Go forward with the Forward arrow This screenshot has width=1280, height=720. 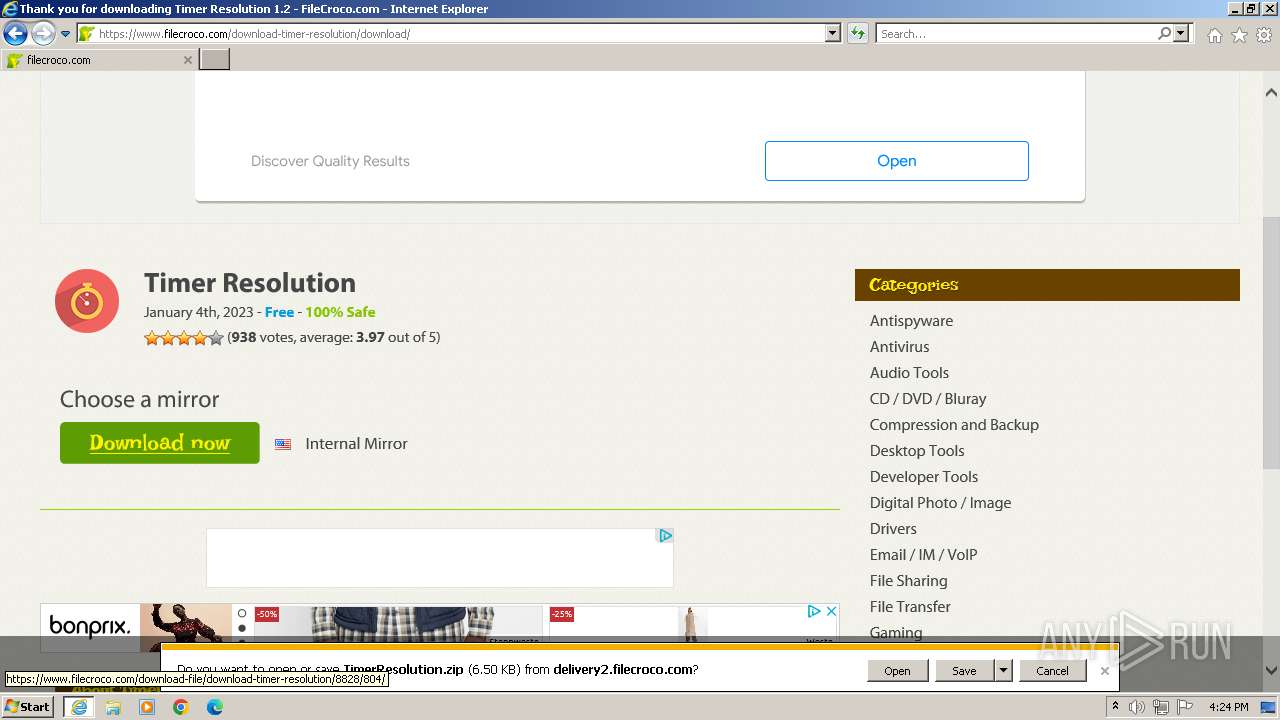pyautogui.click(x=43, y=34)
